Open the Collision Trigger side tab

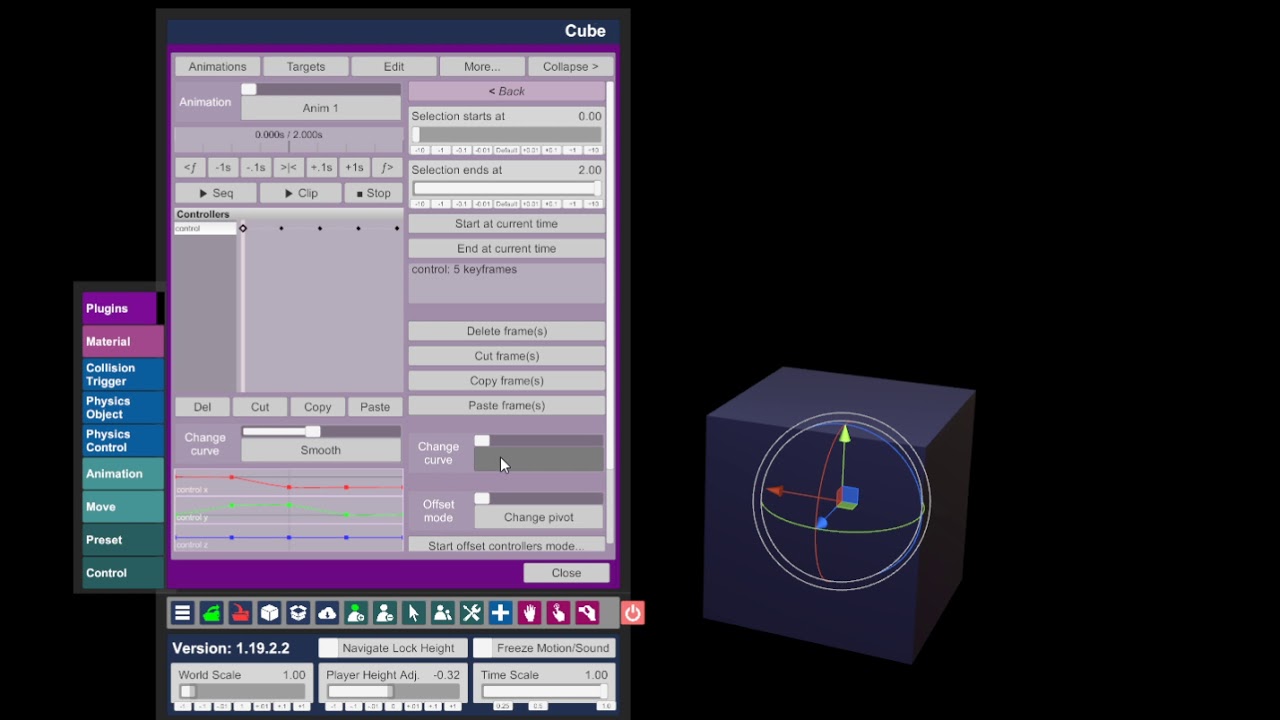pos(123,374)
